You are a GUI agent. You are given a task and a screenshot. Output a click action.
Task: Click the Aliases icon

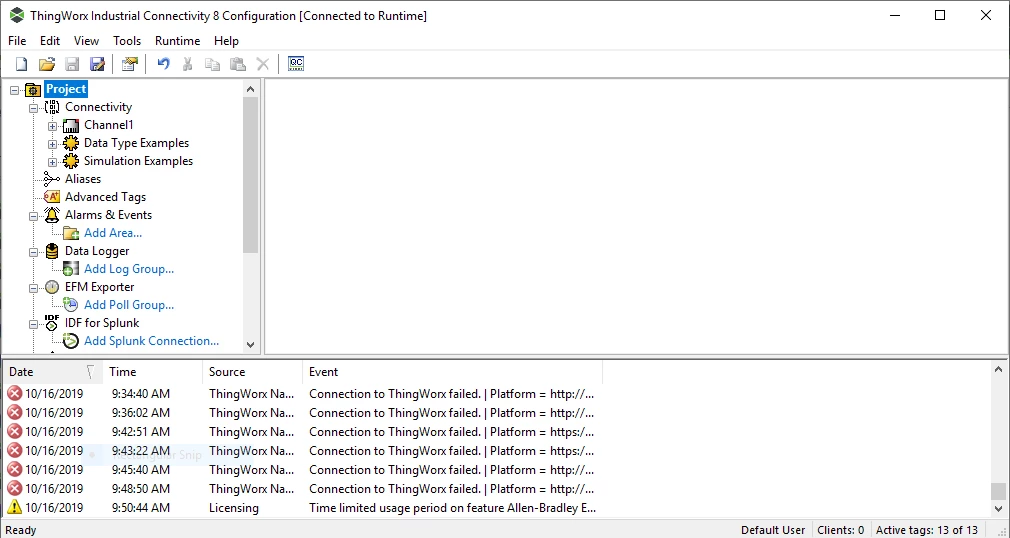[52, 179]
